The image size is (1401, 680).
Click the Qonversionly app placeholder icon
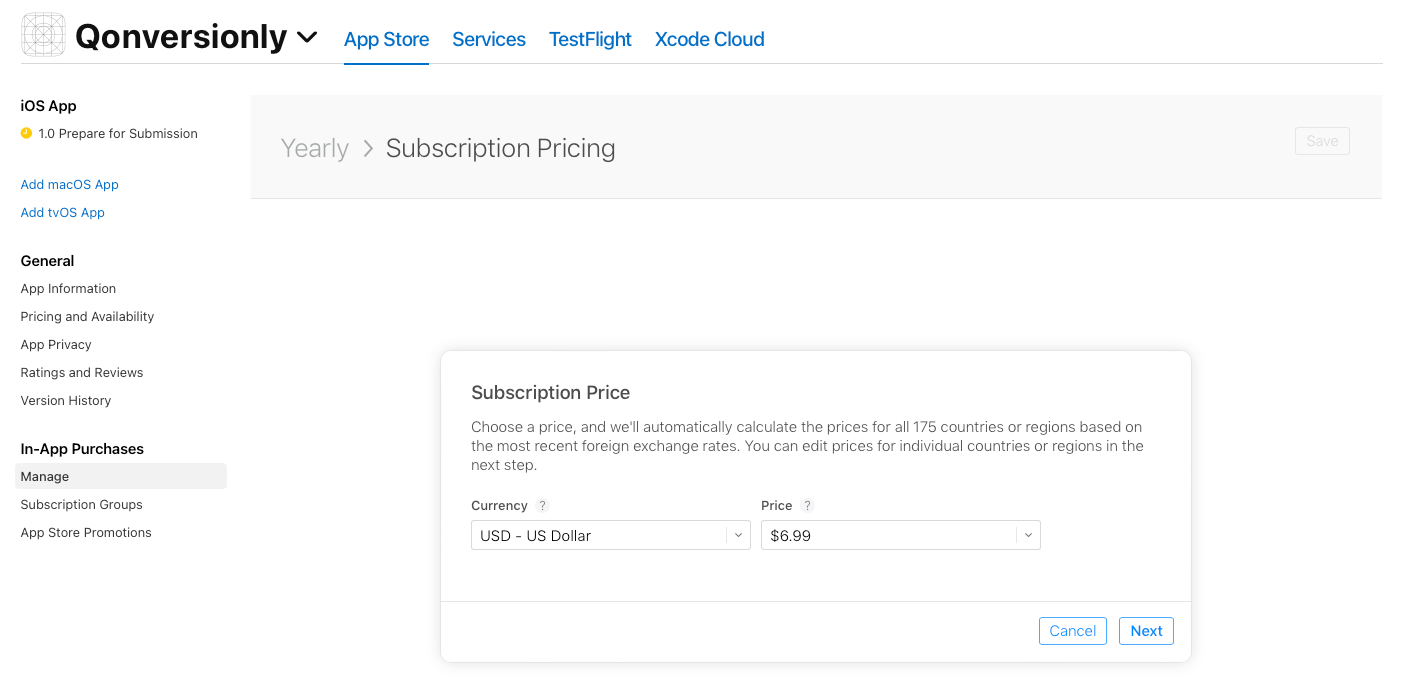pos(43,35)
